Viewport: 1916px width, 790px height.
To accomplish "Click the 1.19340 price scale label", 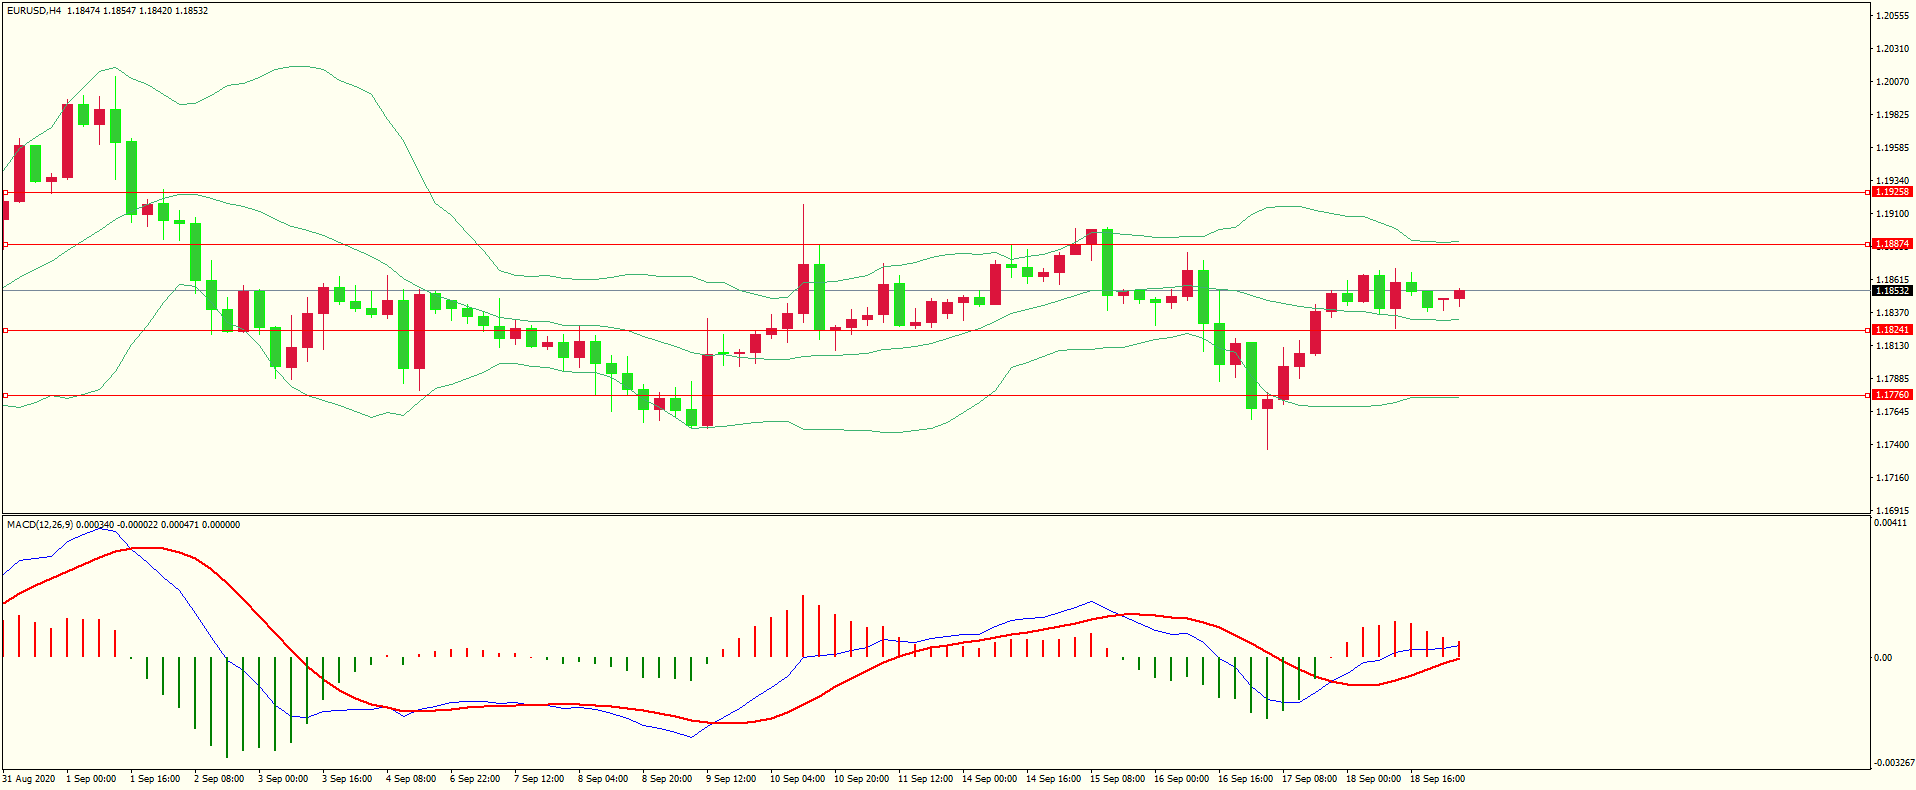I will 1893,181.
